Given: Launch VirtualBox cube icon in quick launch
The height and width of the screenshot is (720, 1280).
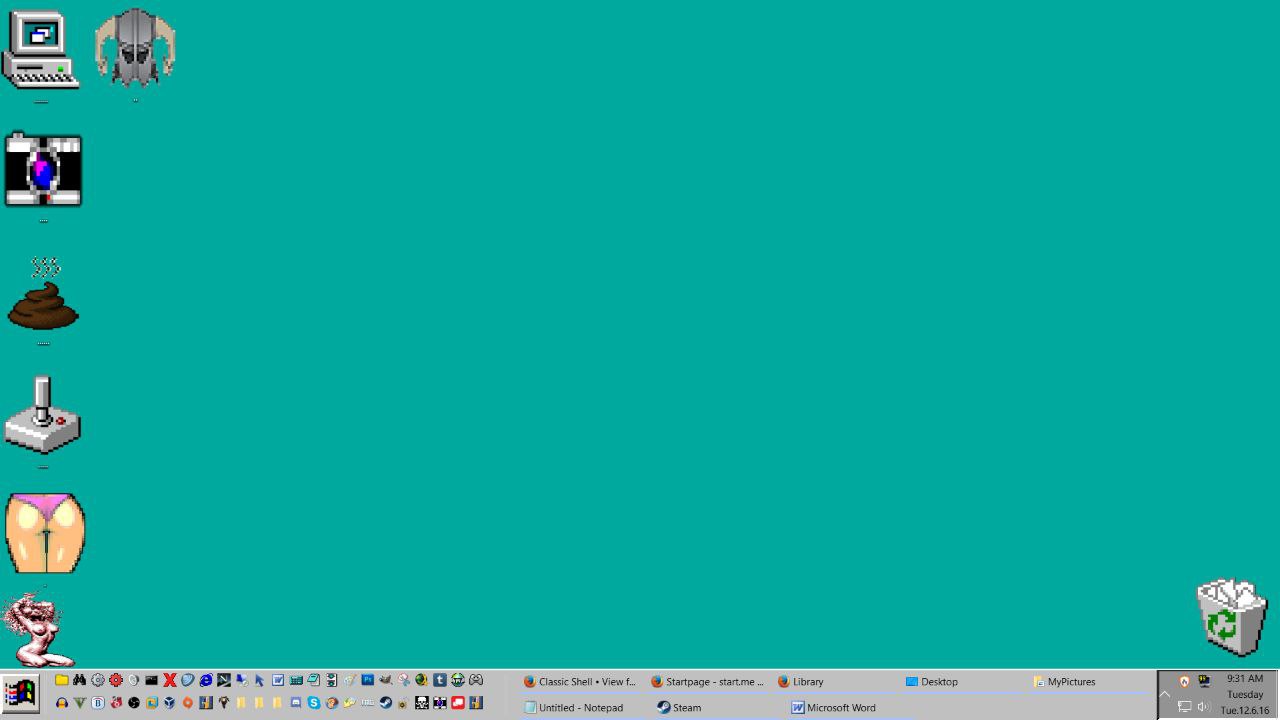Looking at the screenshot, I should tap(170, 703).
